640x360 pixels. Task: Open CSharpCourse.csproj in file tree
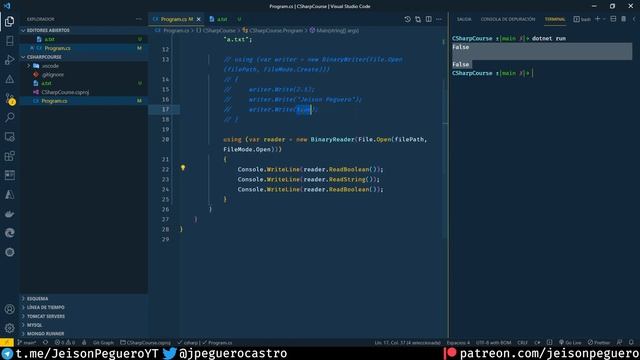(84, 92)
